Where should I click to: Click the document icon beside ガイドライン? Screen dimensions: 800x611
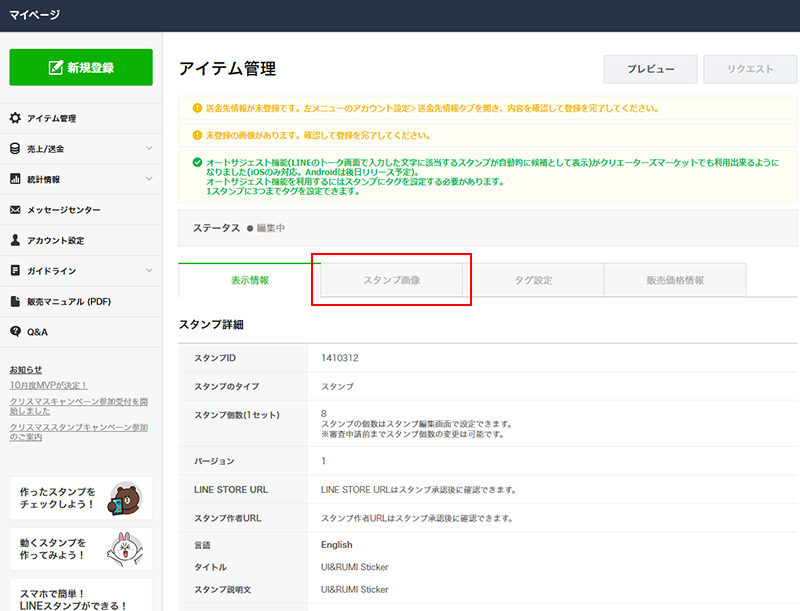pyautogui.click(x=15, y=271)
